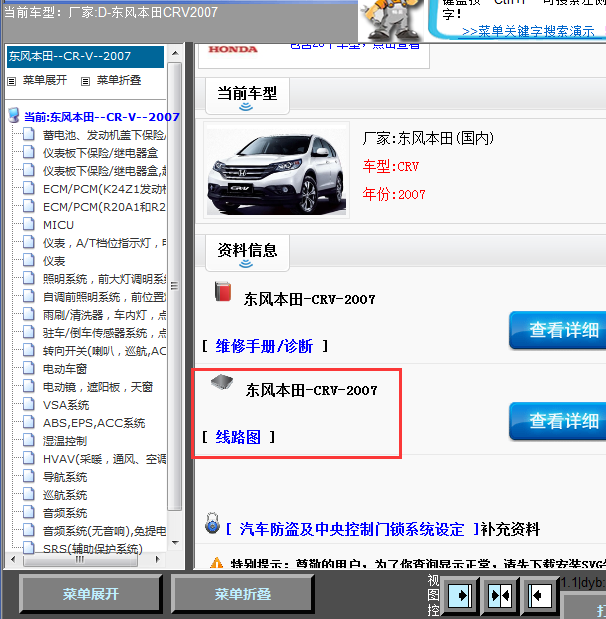Open ECM/PCM(R20A1和R2 tree item

click(x=104, y=207)
